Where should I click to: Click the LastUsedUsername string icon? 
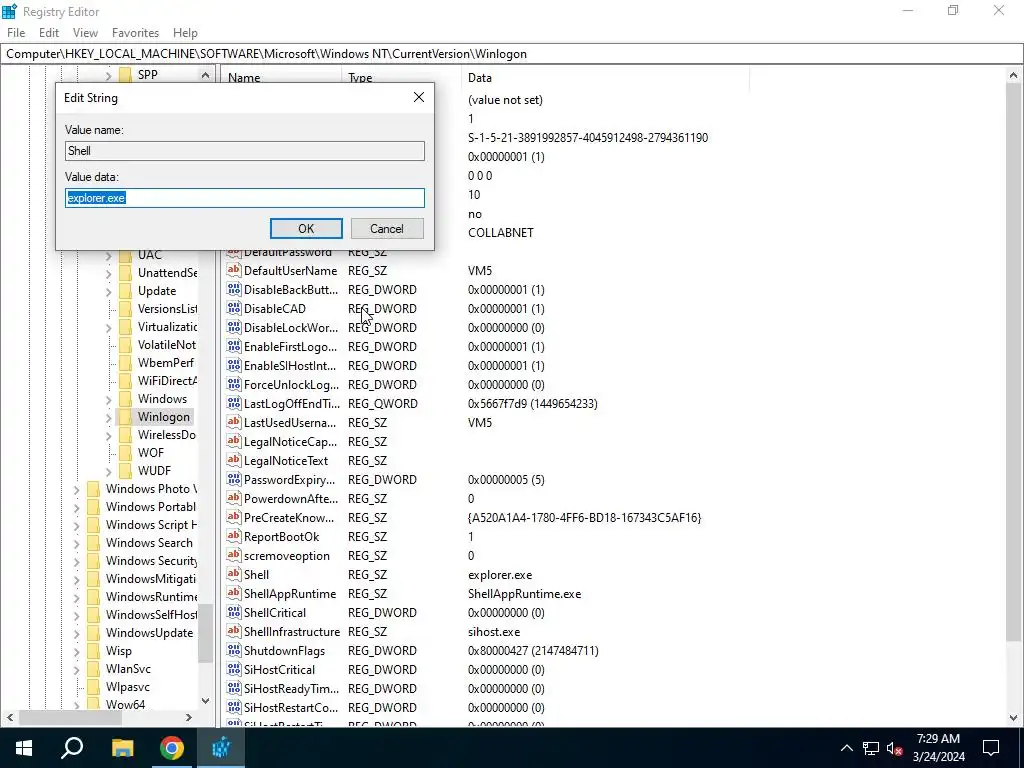[234, 422]
